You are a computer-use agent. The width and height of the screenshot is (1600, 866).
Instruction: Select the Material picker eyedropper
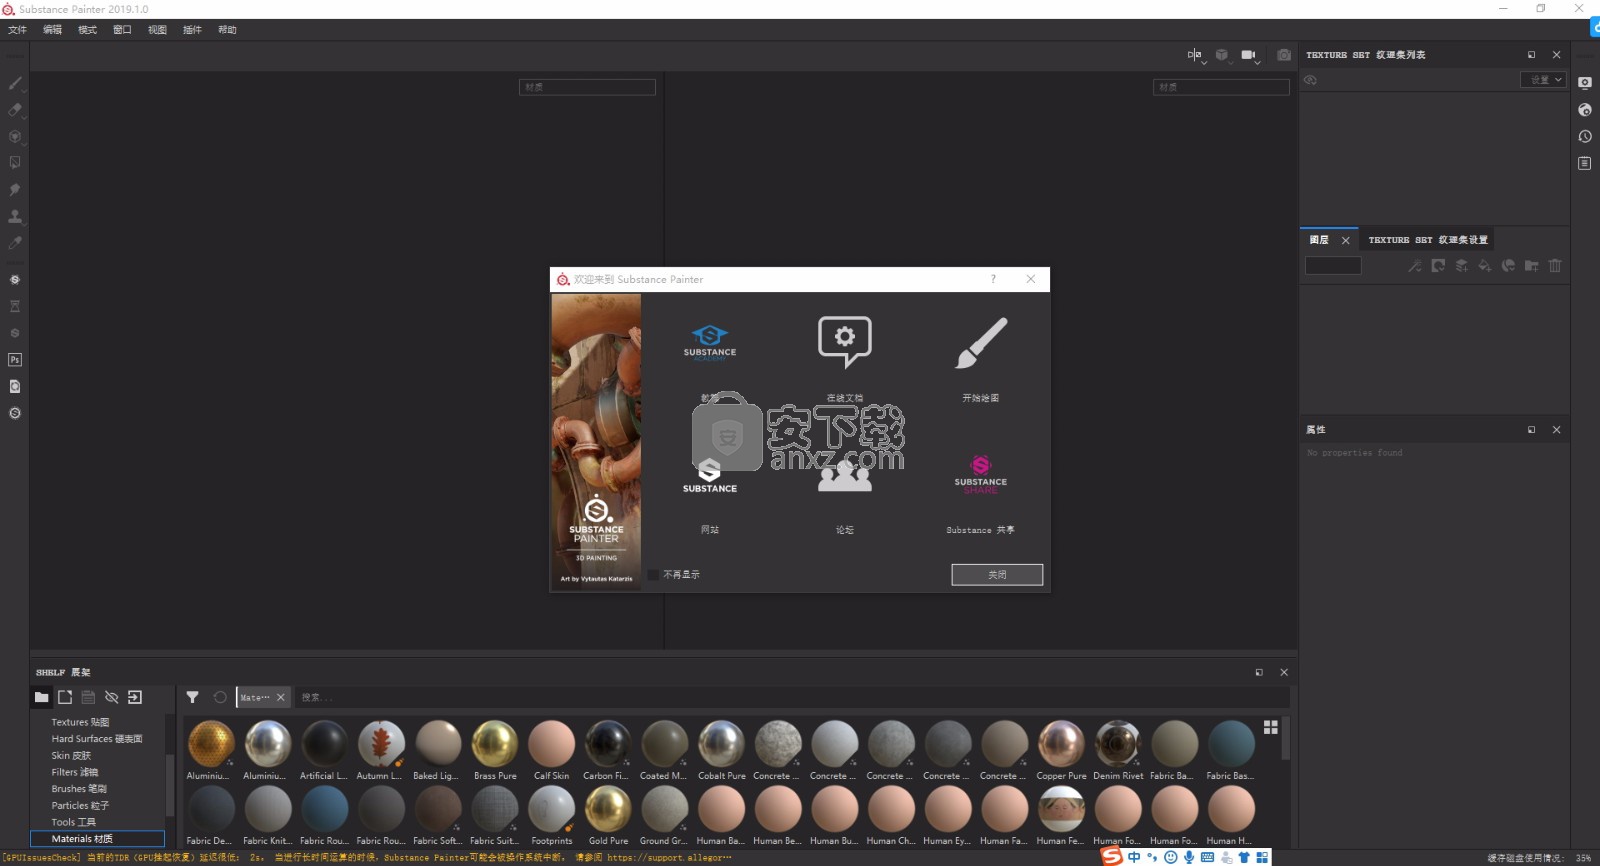(15, 242)
